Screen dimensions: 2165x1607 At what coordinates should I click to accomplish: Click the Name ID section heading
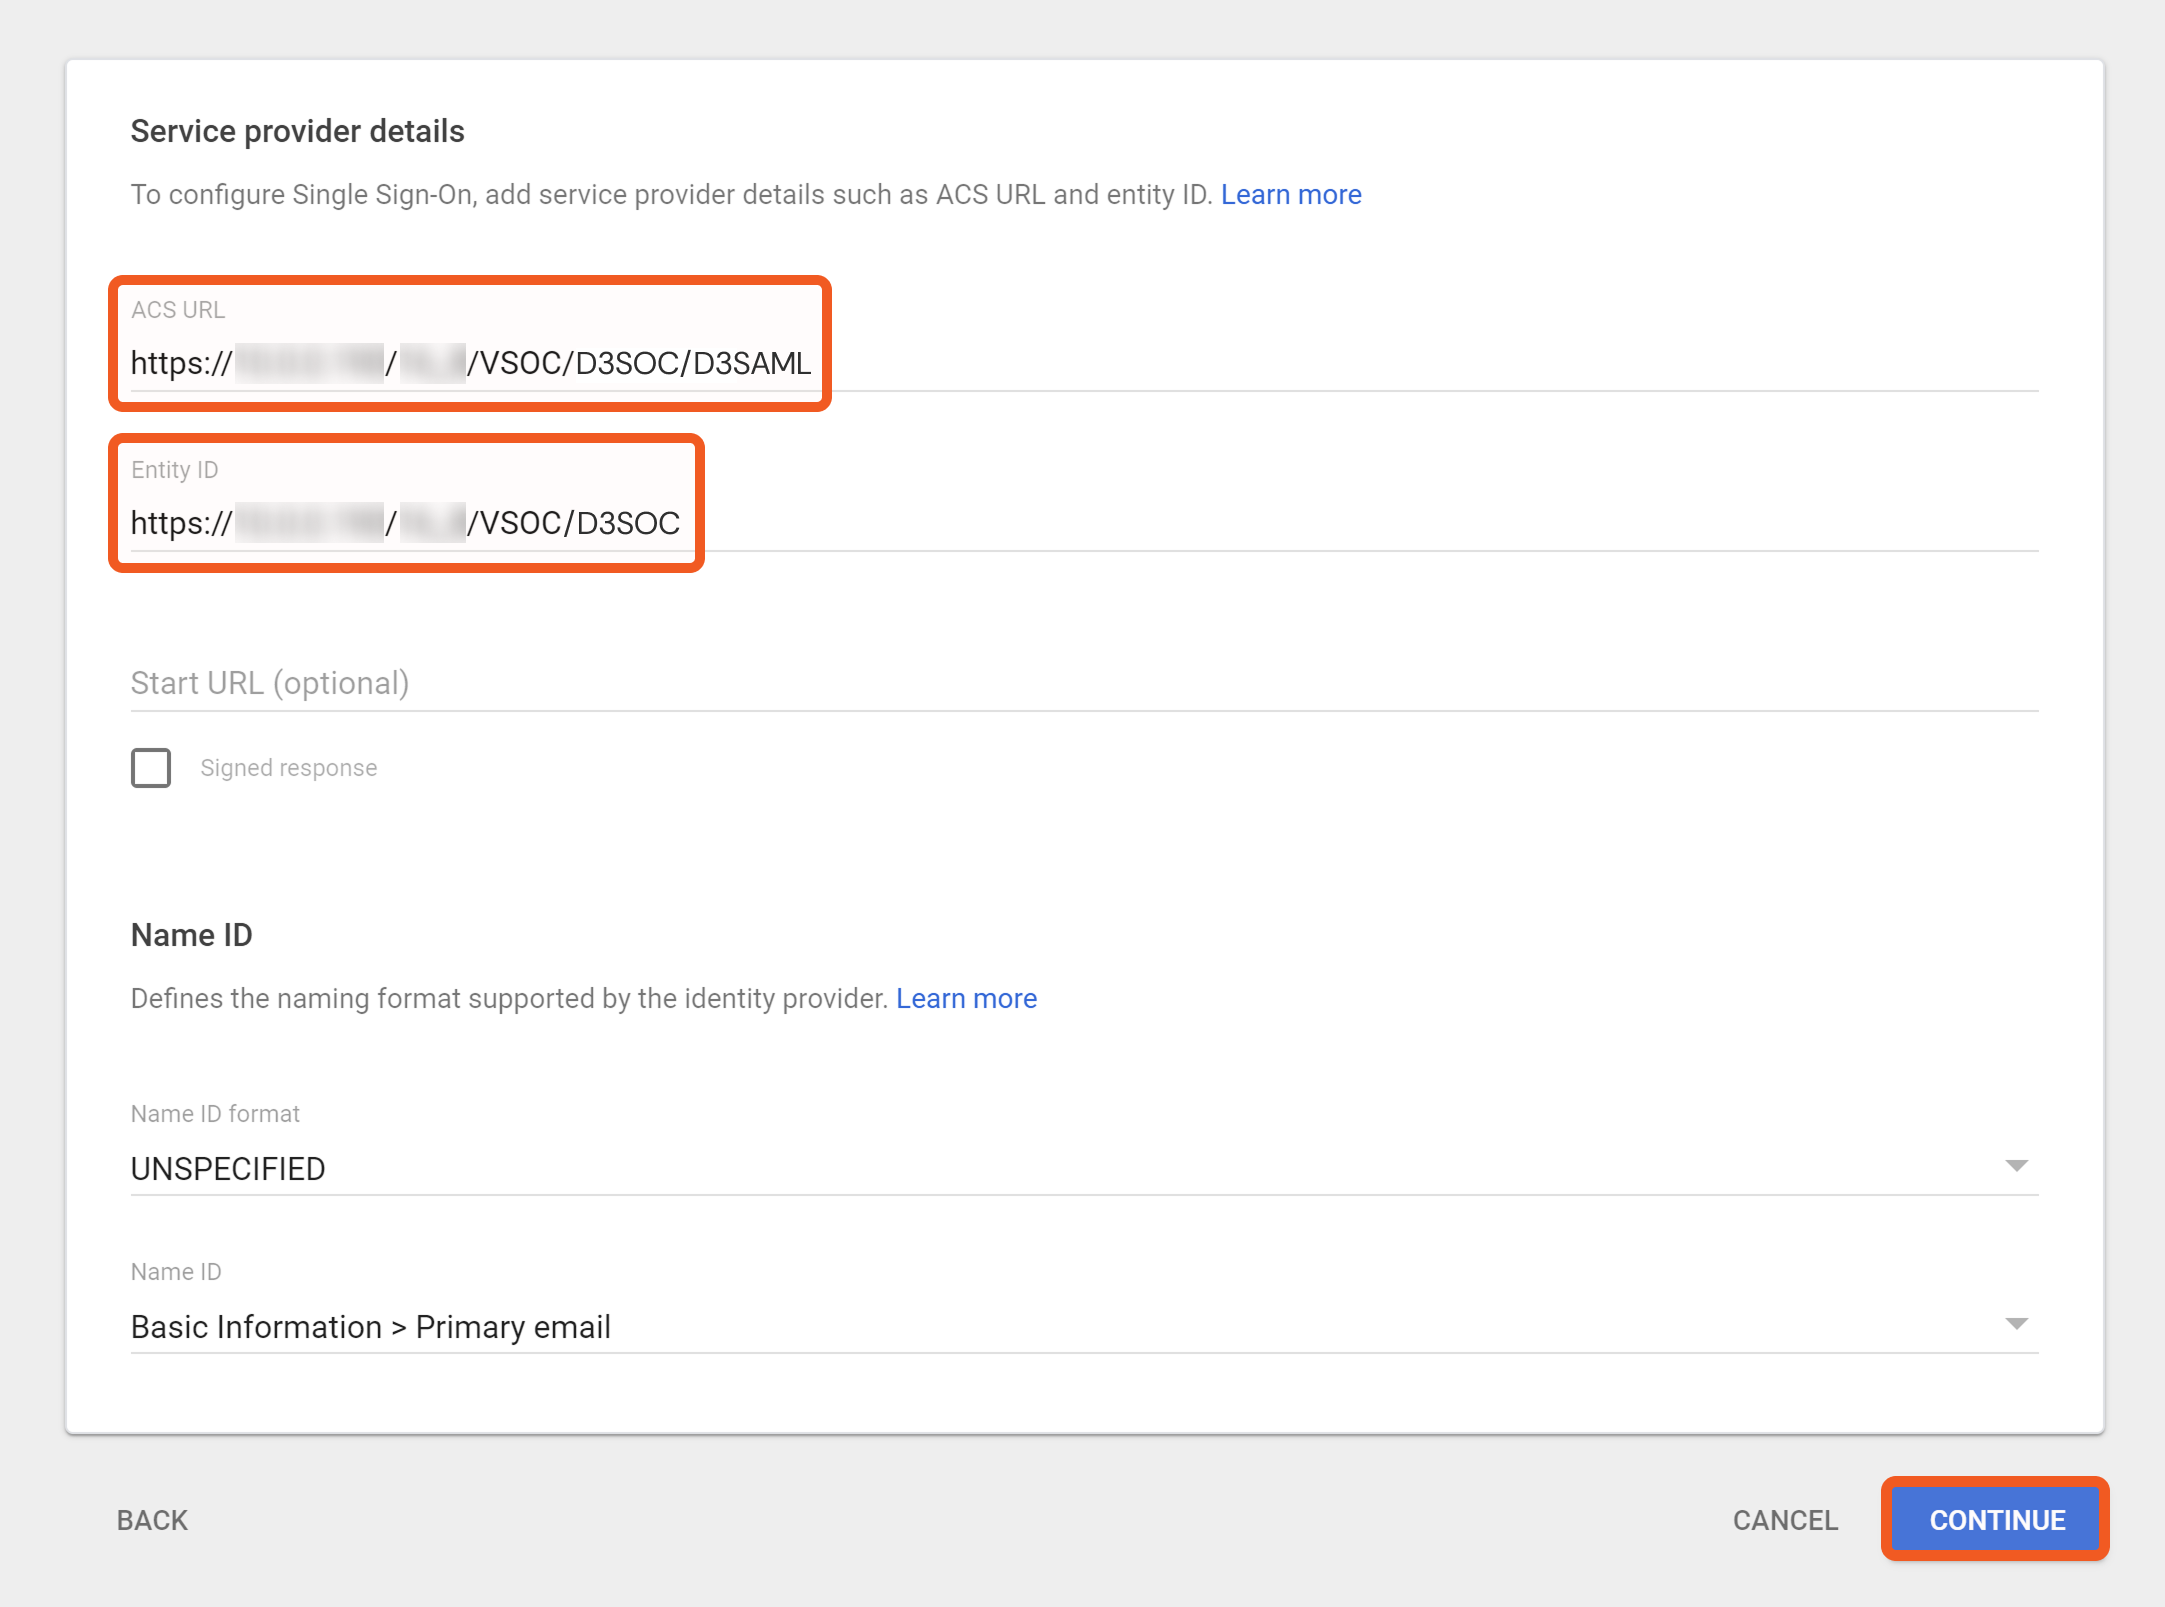192,935
